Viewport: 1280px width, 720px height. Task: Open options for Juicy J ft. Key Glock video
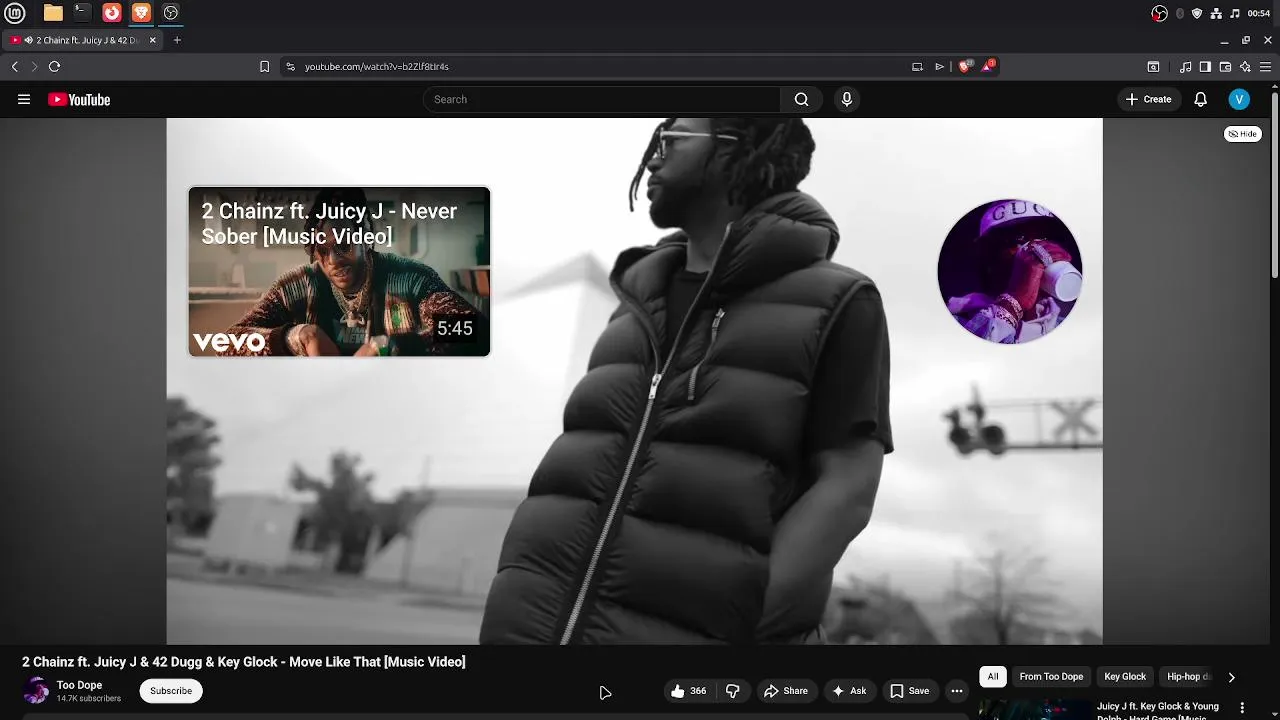click(1243, 708)
